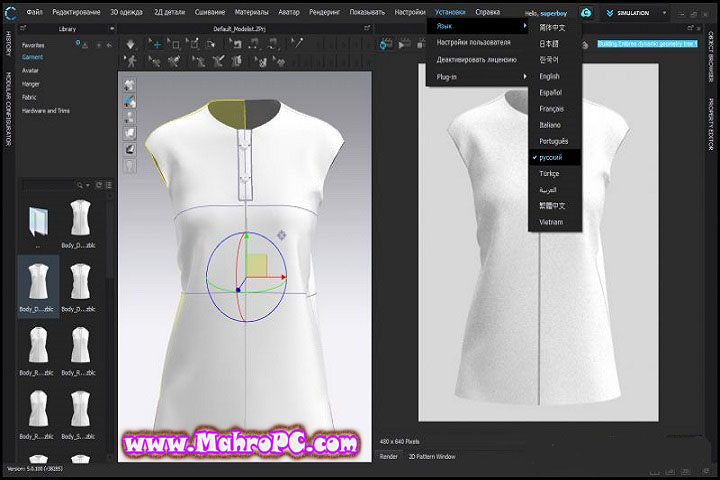Select Français language option
Screen dimensions: 720x480
(551, 109)
